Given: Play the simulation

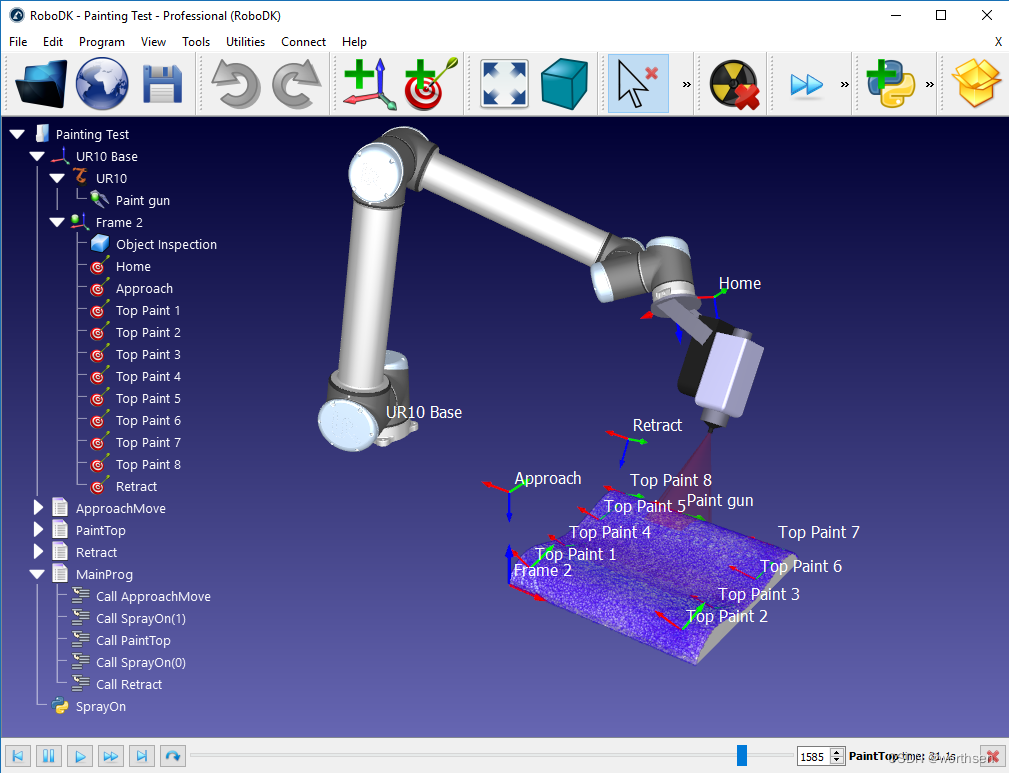Looking at the screenshot, I should point(80,756).
